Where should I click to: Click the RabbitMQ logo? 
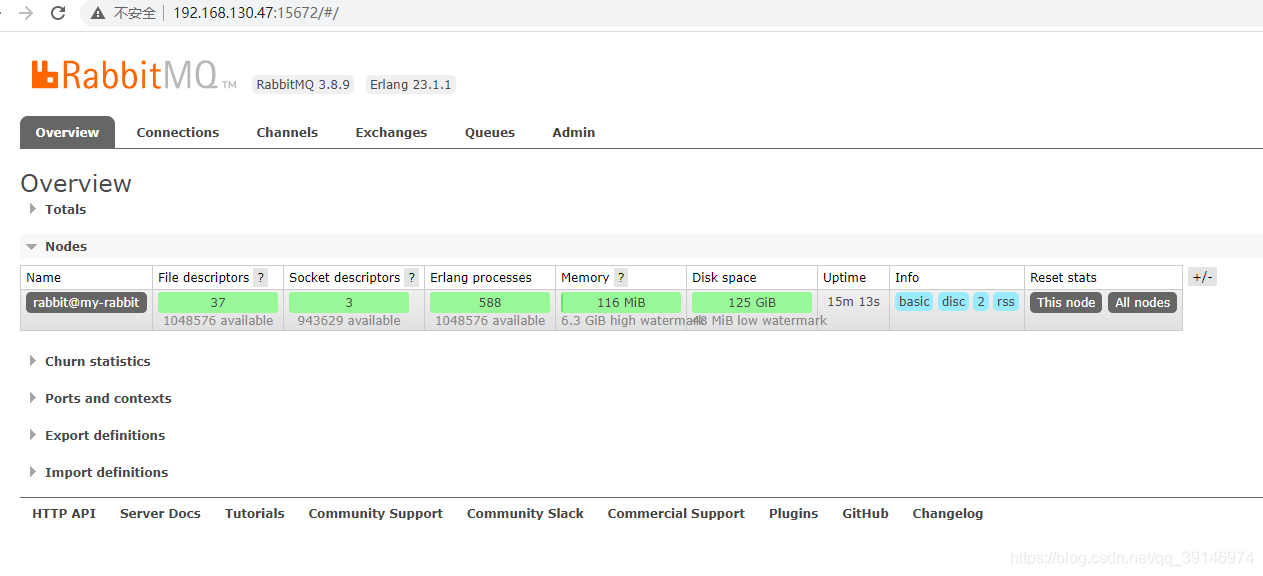(x=133, y=76)
